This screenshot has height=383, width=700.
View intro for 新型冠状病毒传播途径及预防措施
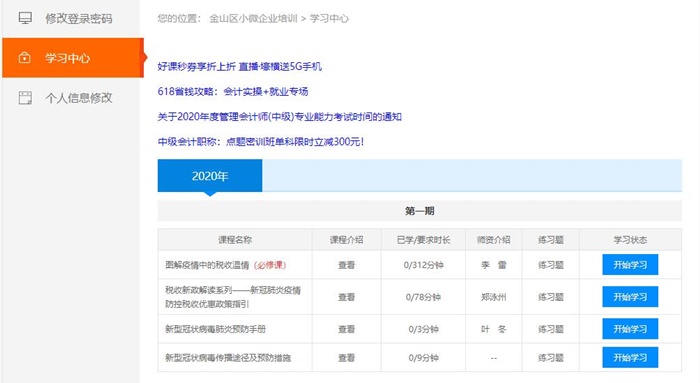pos(346,358)
